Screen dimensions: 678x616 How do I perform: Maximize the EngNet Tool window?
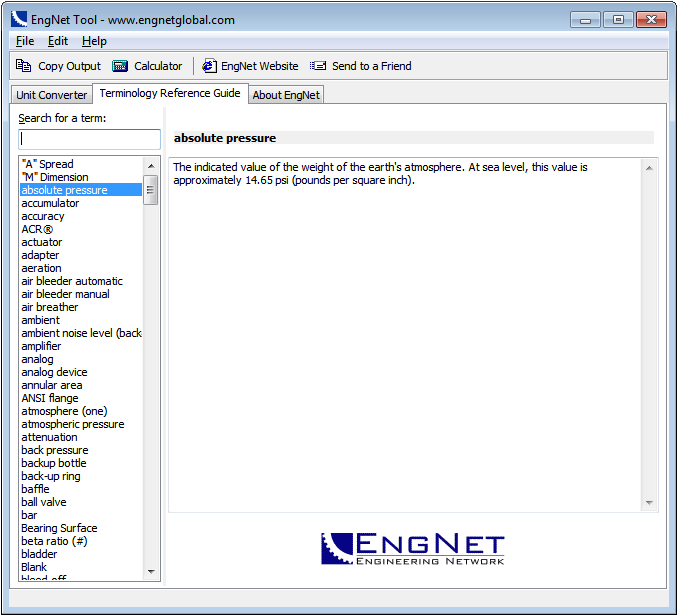click(618, 20)
